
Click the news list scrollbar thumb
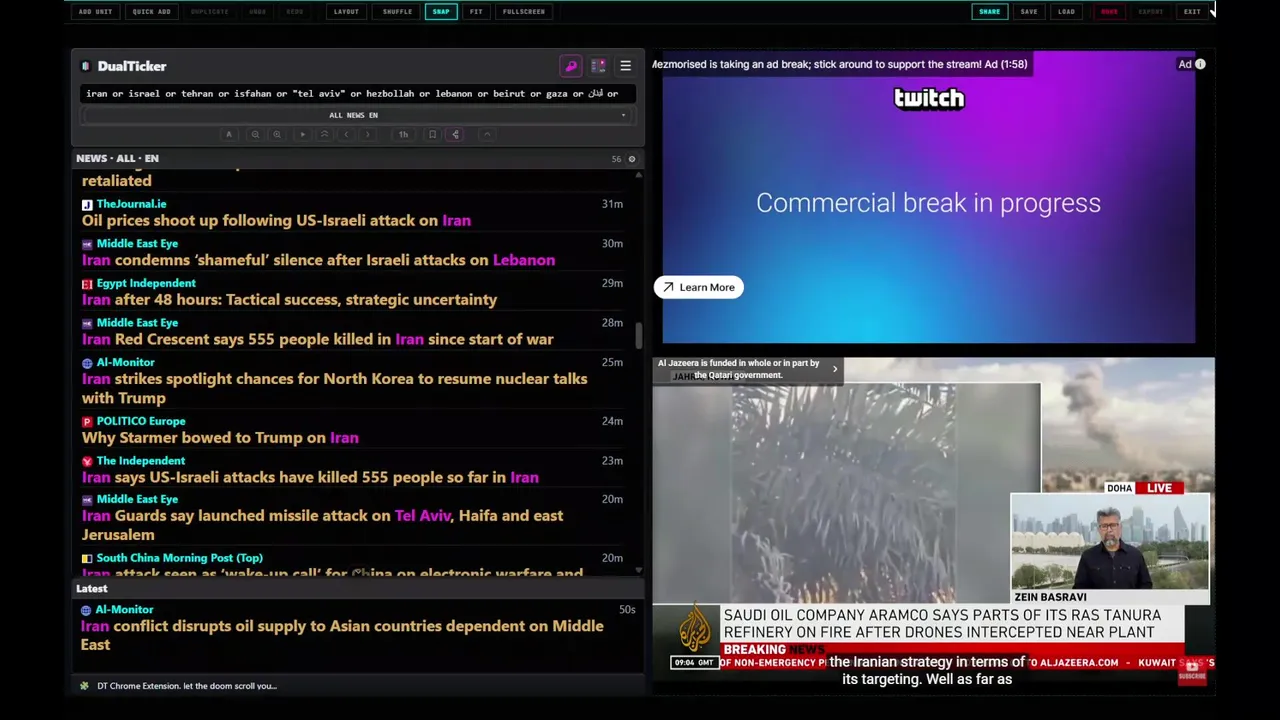(638, 336)
